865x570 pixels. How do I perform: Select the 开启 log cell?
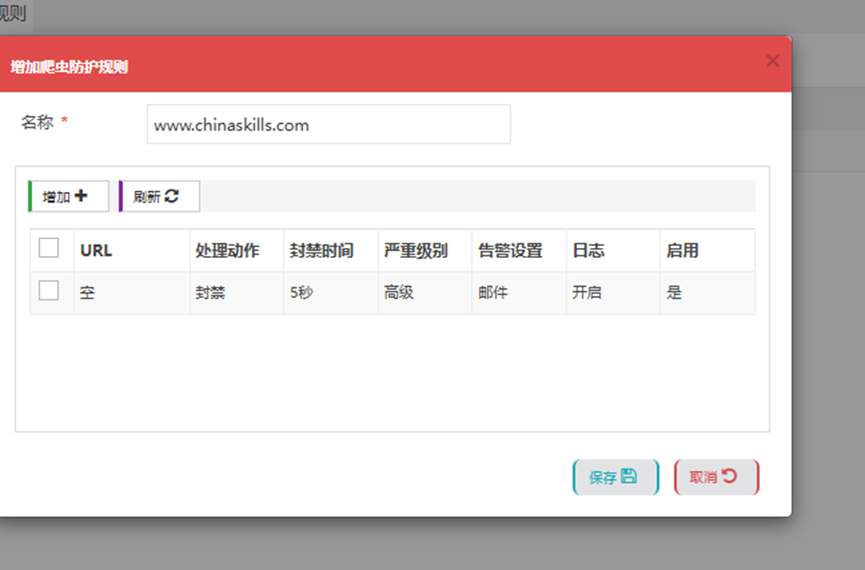point(613,292)
